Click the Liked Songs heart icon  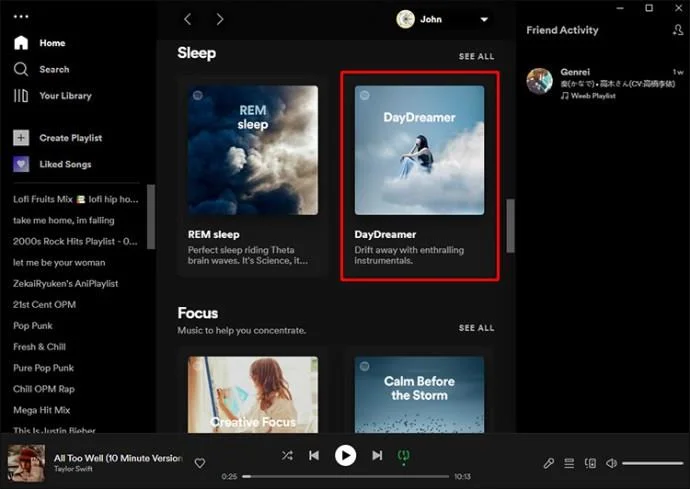(x=21, y=164)
